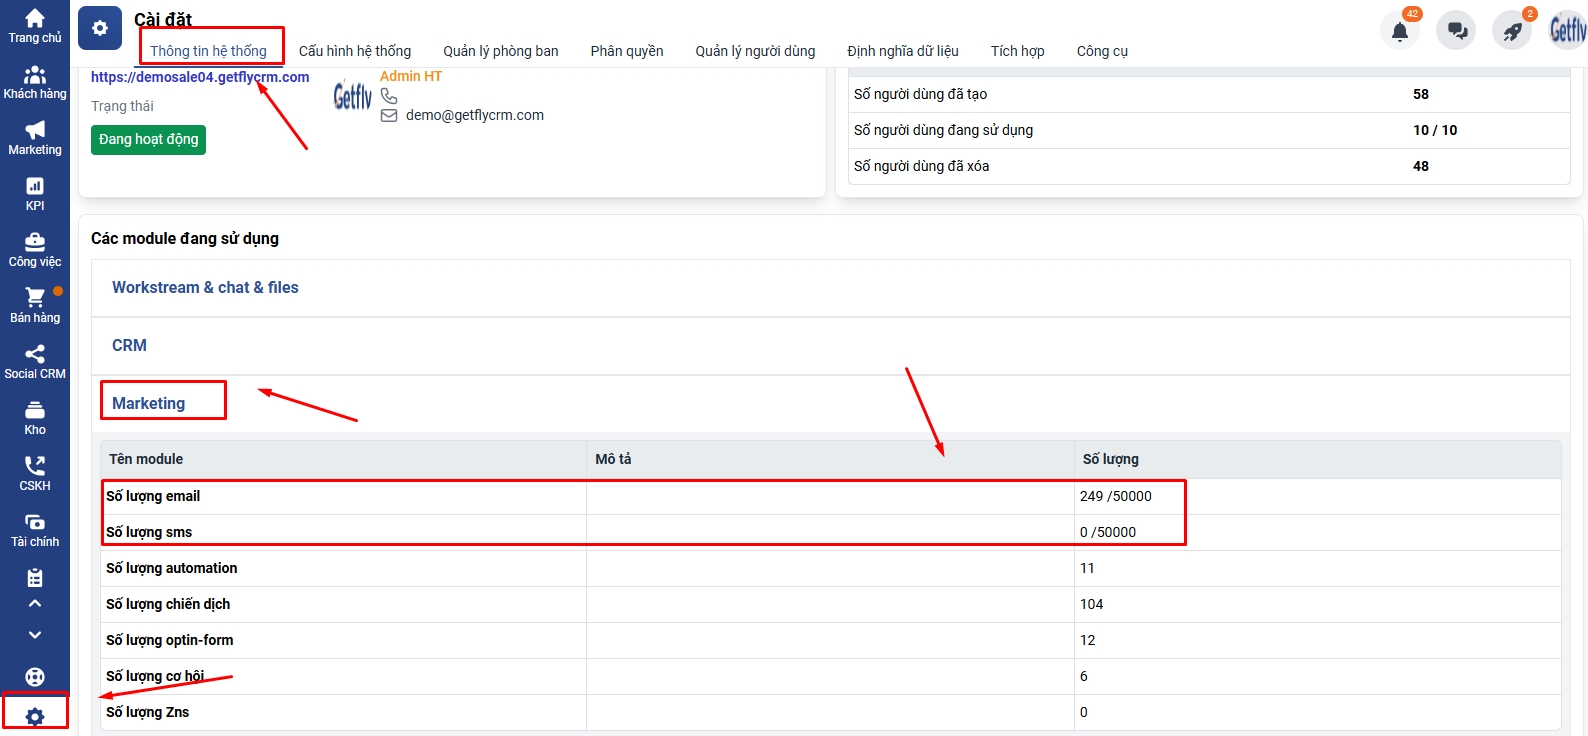Click the notification bell icon
1588x736 pixels.
pyautogui.click(x=1400, y=31)
